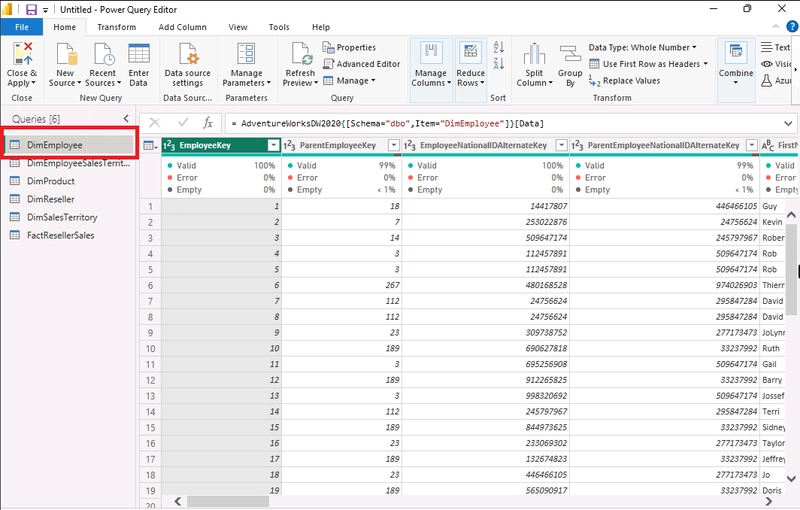Click the Reduce Rows icon
Viewport: 800px width, 510px height.
coord(470,54)
